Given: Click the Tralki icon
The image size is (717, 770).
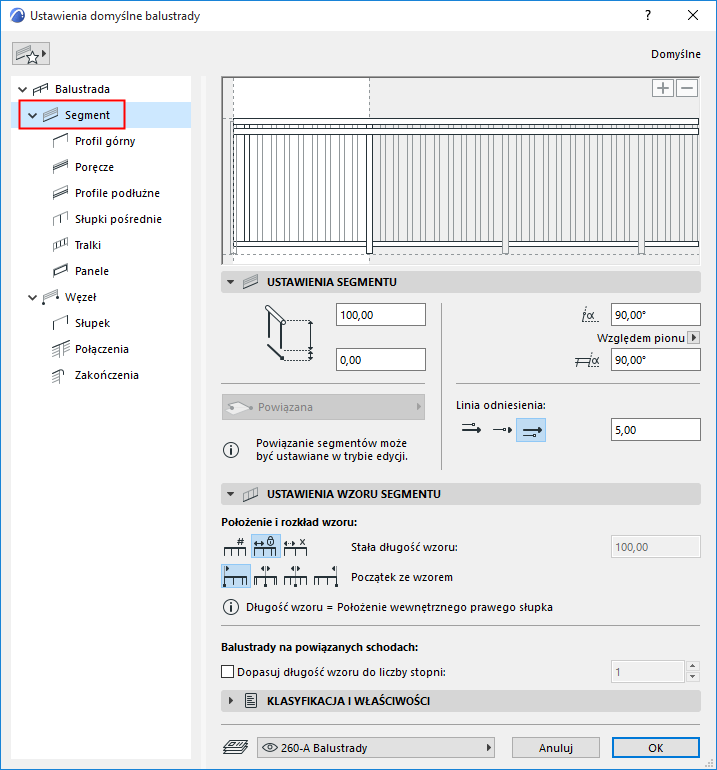Looking at the screenshot, I should coord(60,245).
